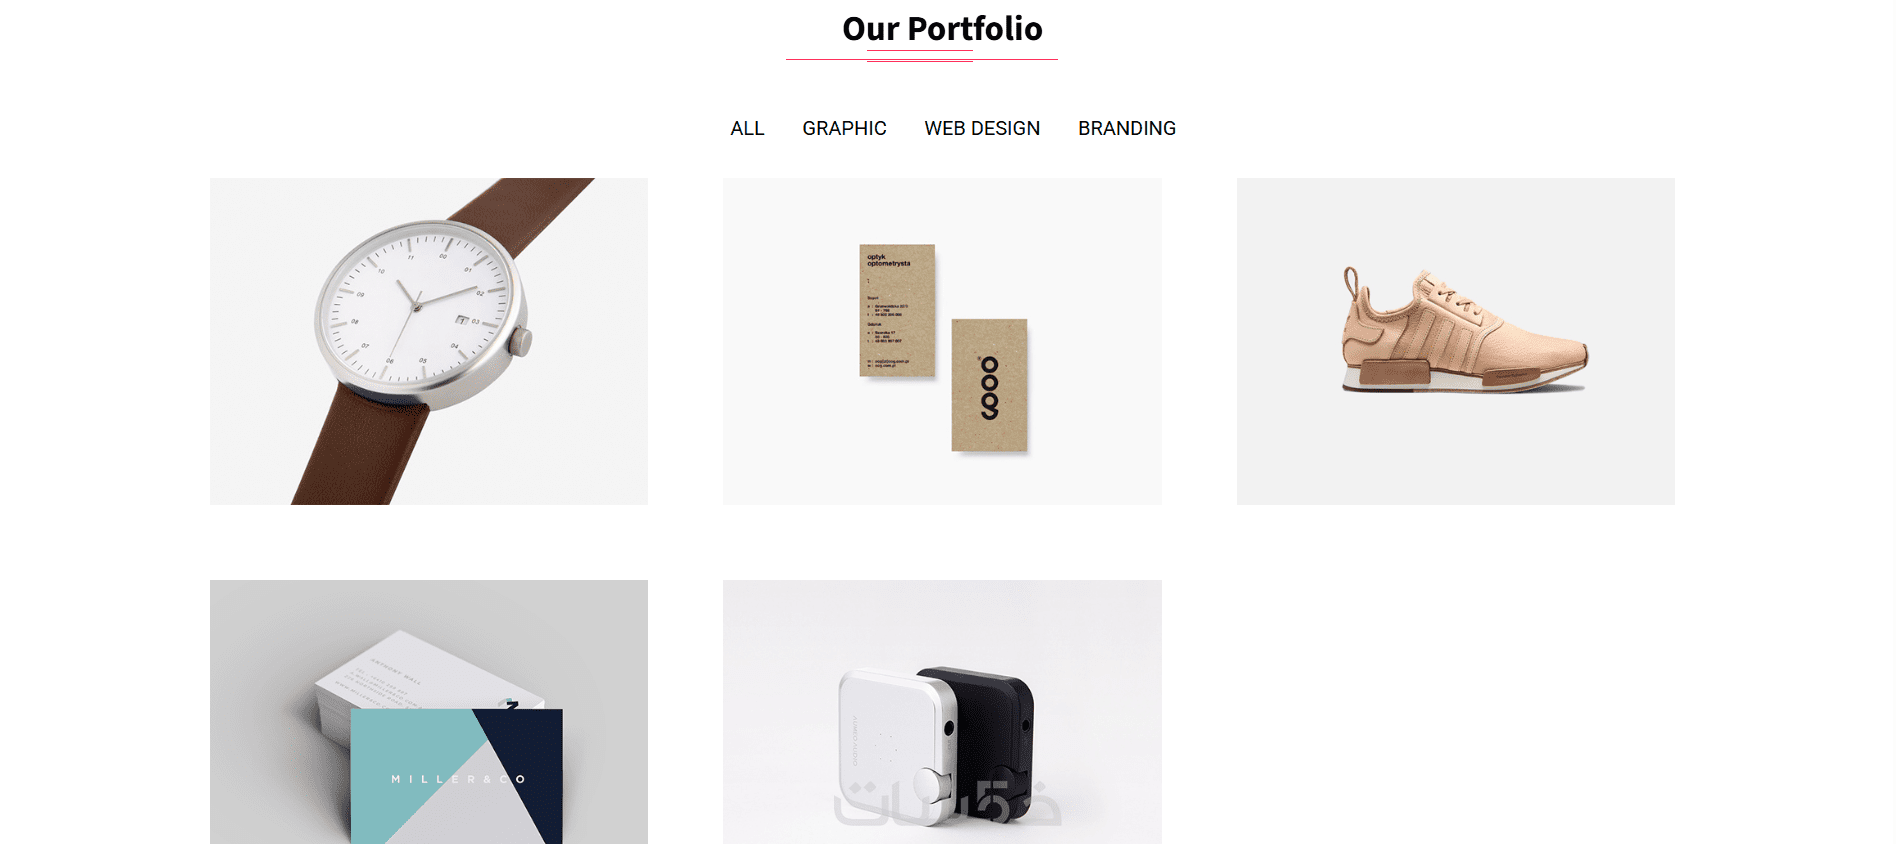Viewport: 1896px width, 844px height.
Task: Click the optyk optometrysta text card
Action: click(x=897, y=311)
